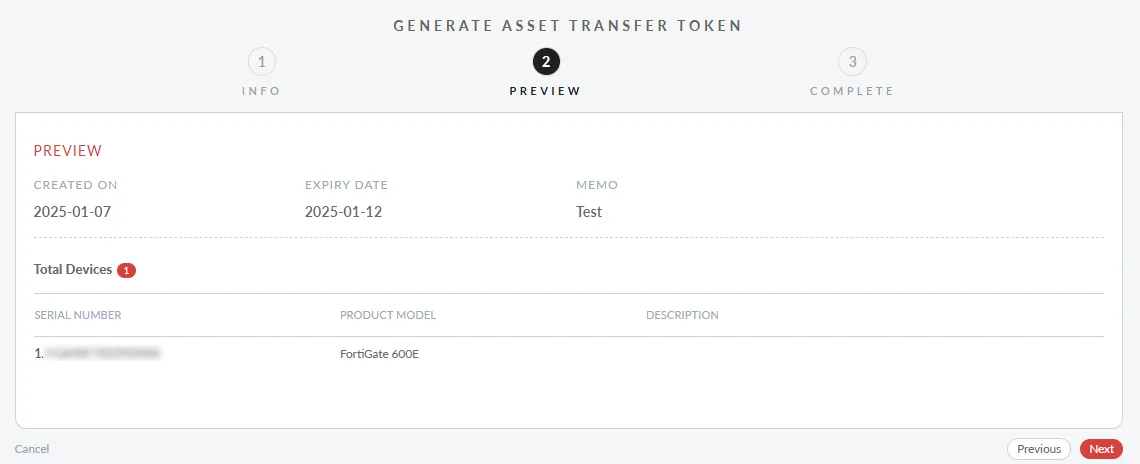Click the expiry date 2025-01-12

click(x=343, y=212)
